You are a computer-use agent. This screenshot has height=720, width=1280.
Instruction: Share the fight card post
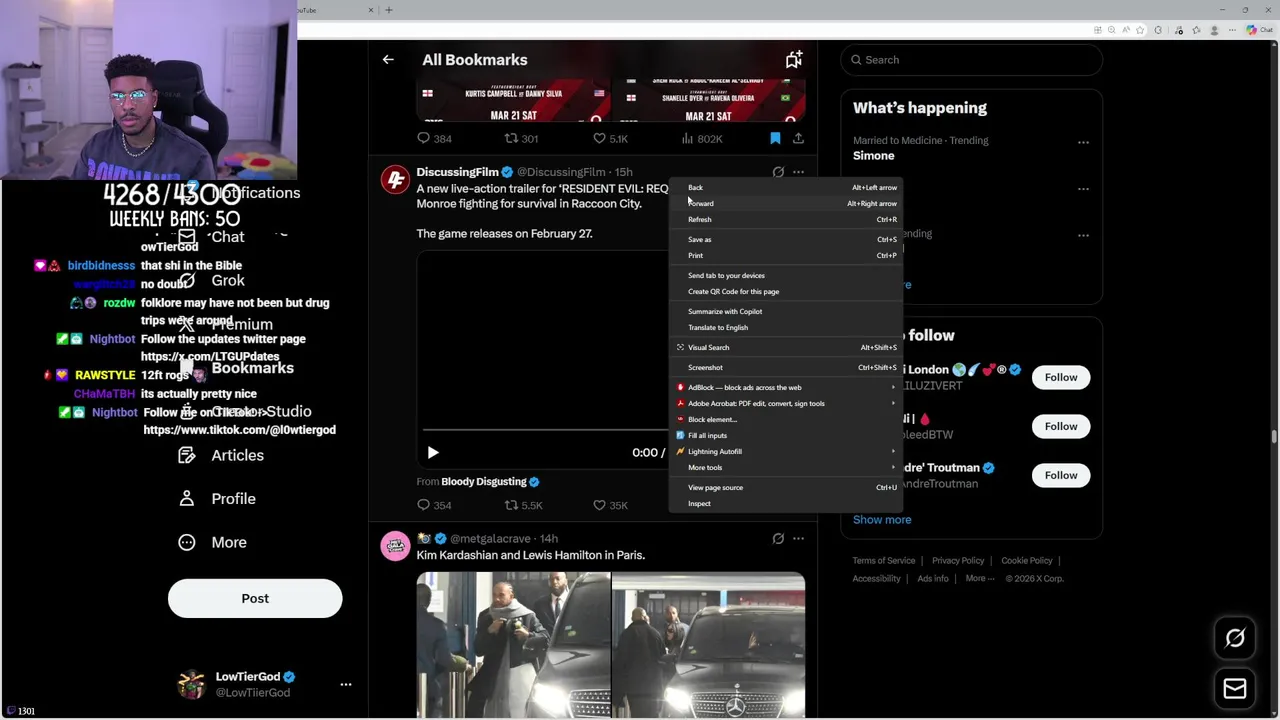pos(798,138)
